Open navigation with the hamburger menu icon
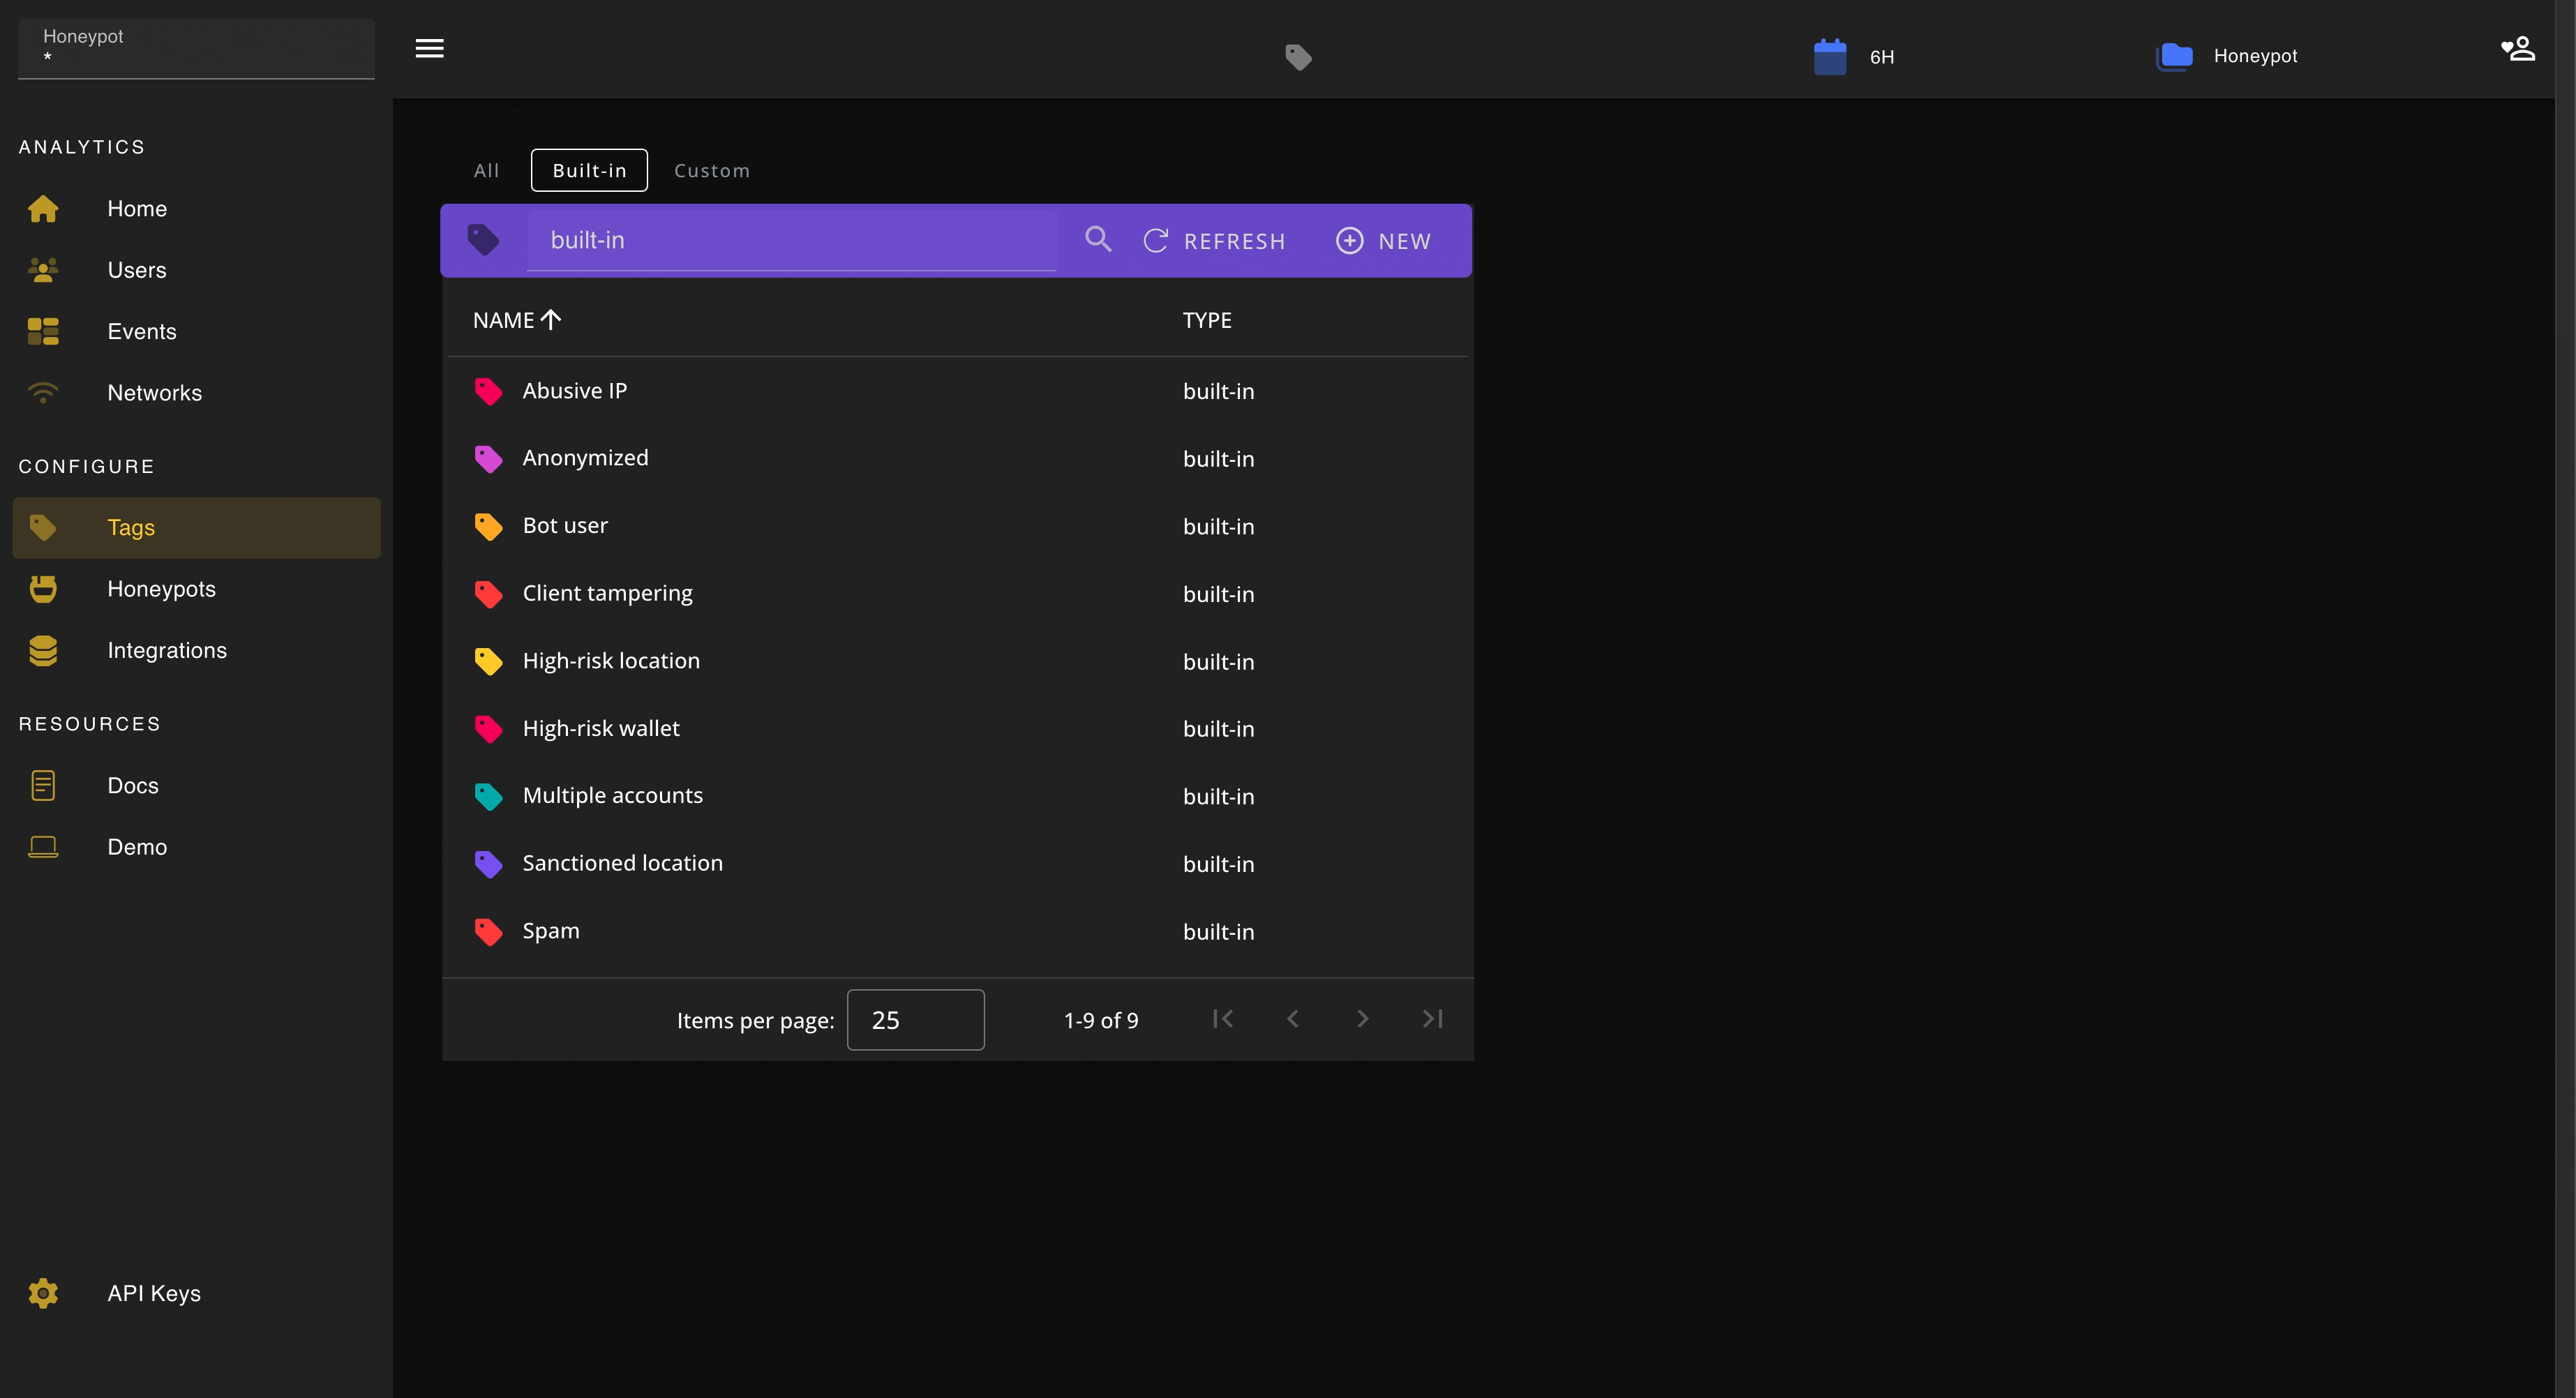The height and width of the screenshot is (1398, 2576). (429, 47)
